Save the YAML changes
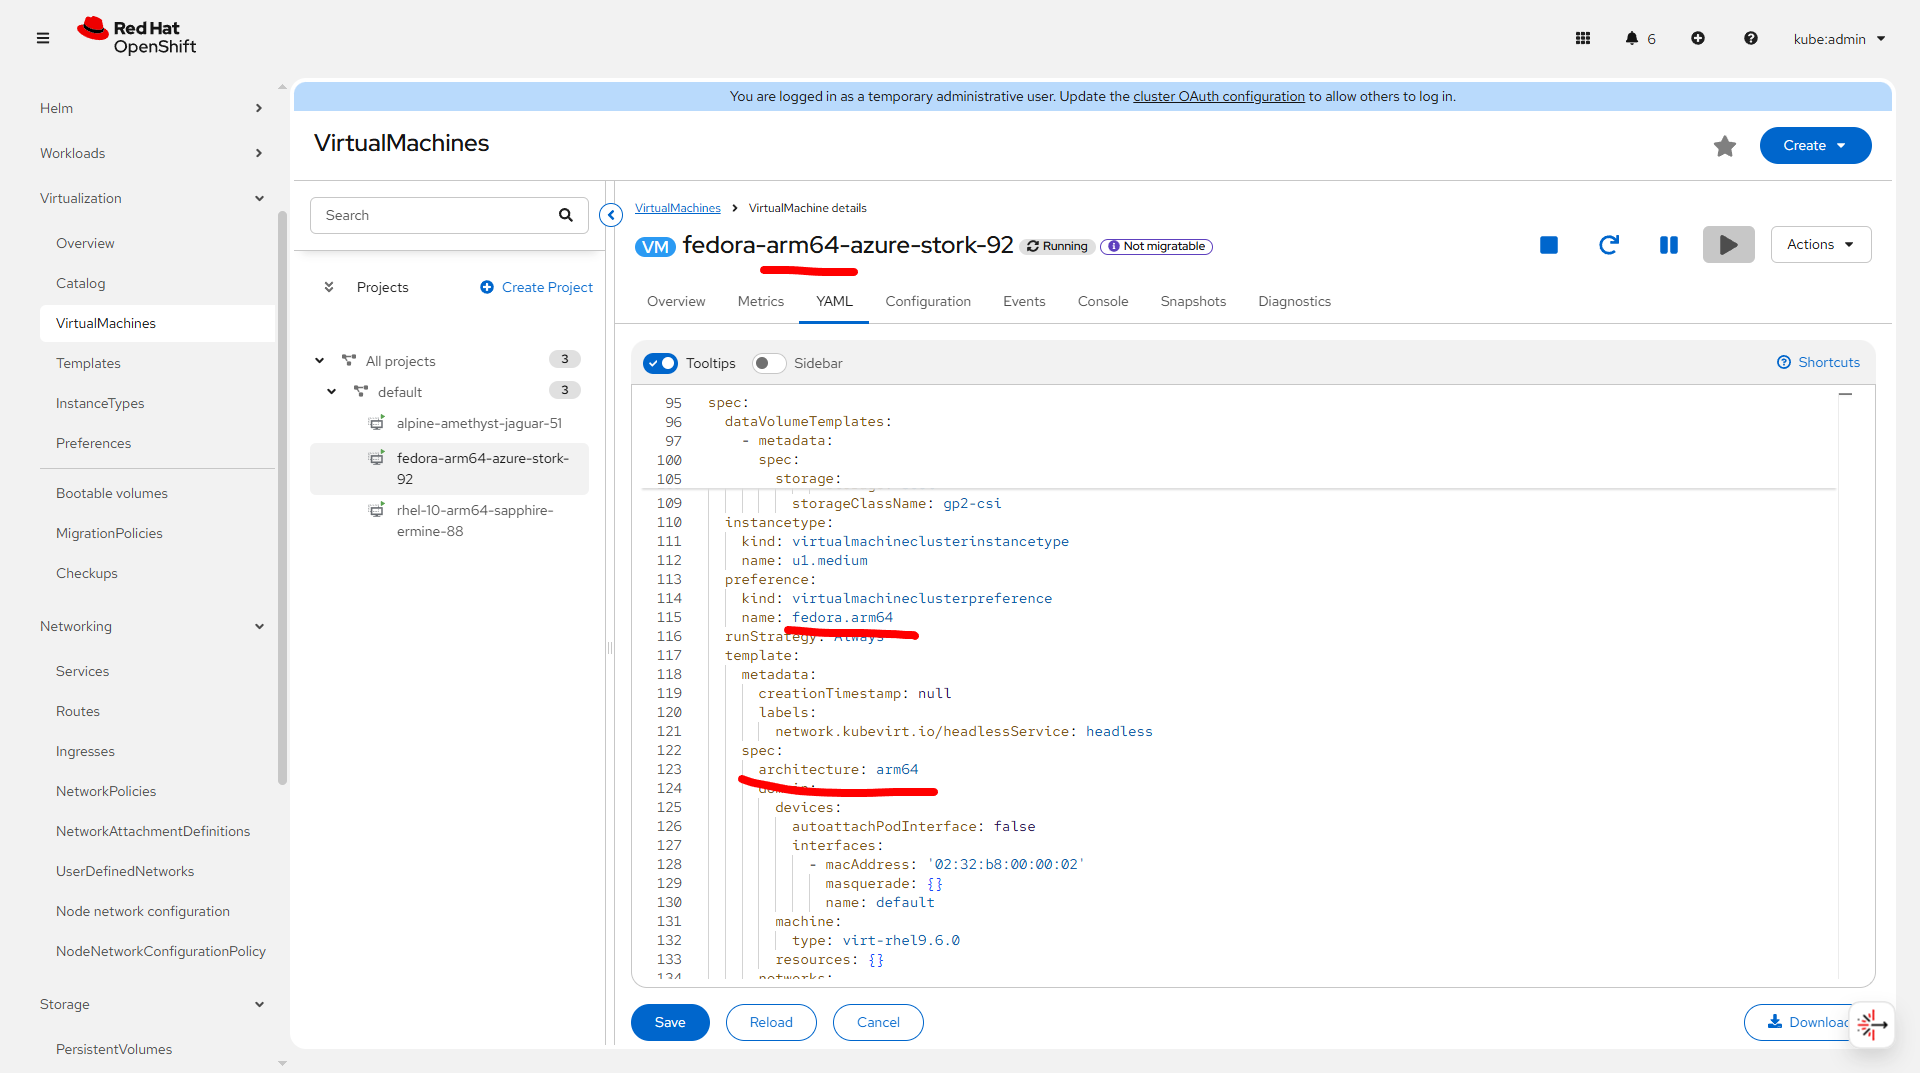1920x1073 pixels. (670, 1022)
